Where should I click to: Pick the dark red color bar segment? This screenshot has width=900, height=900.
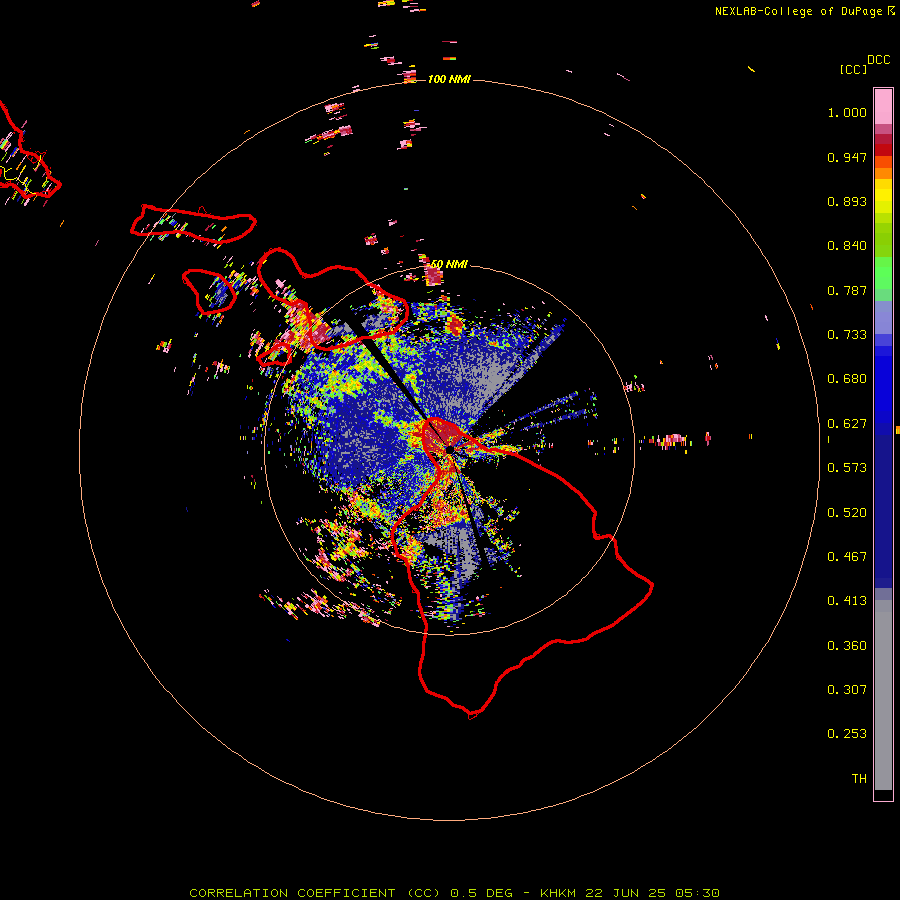[883, 150]
